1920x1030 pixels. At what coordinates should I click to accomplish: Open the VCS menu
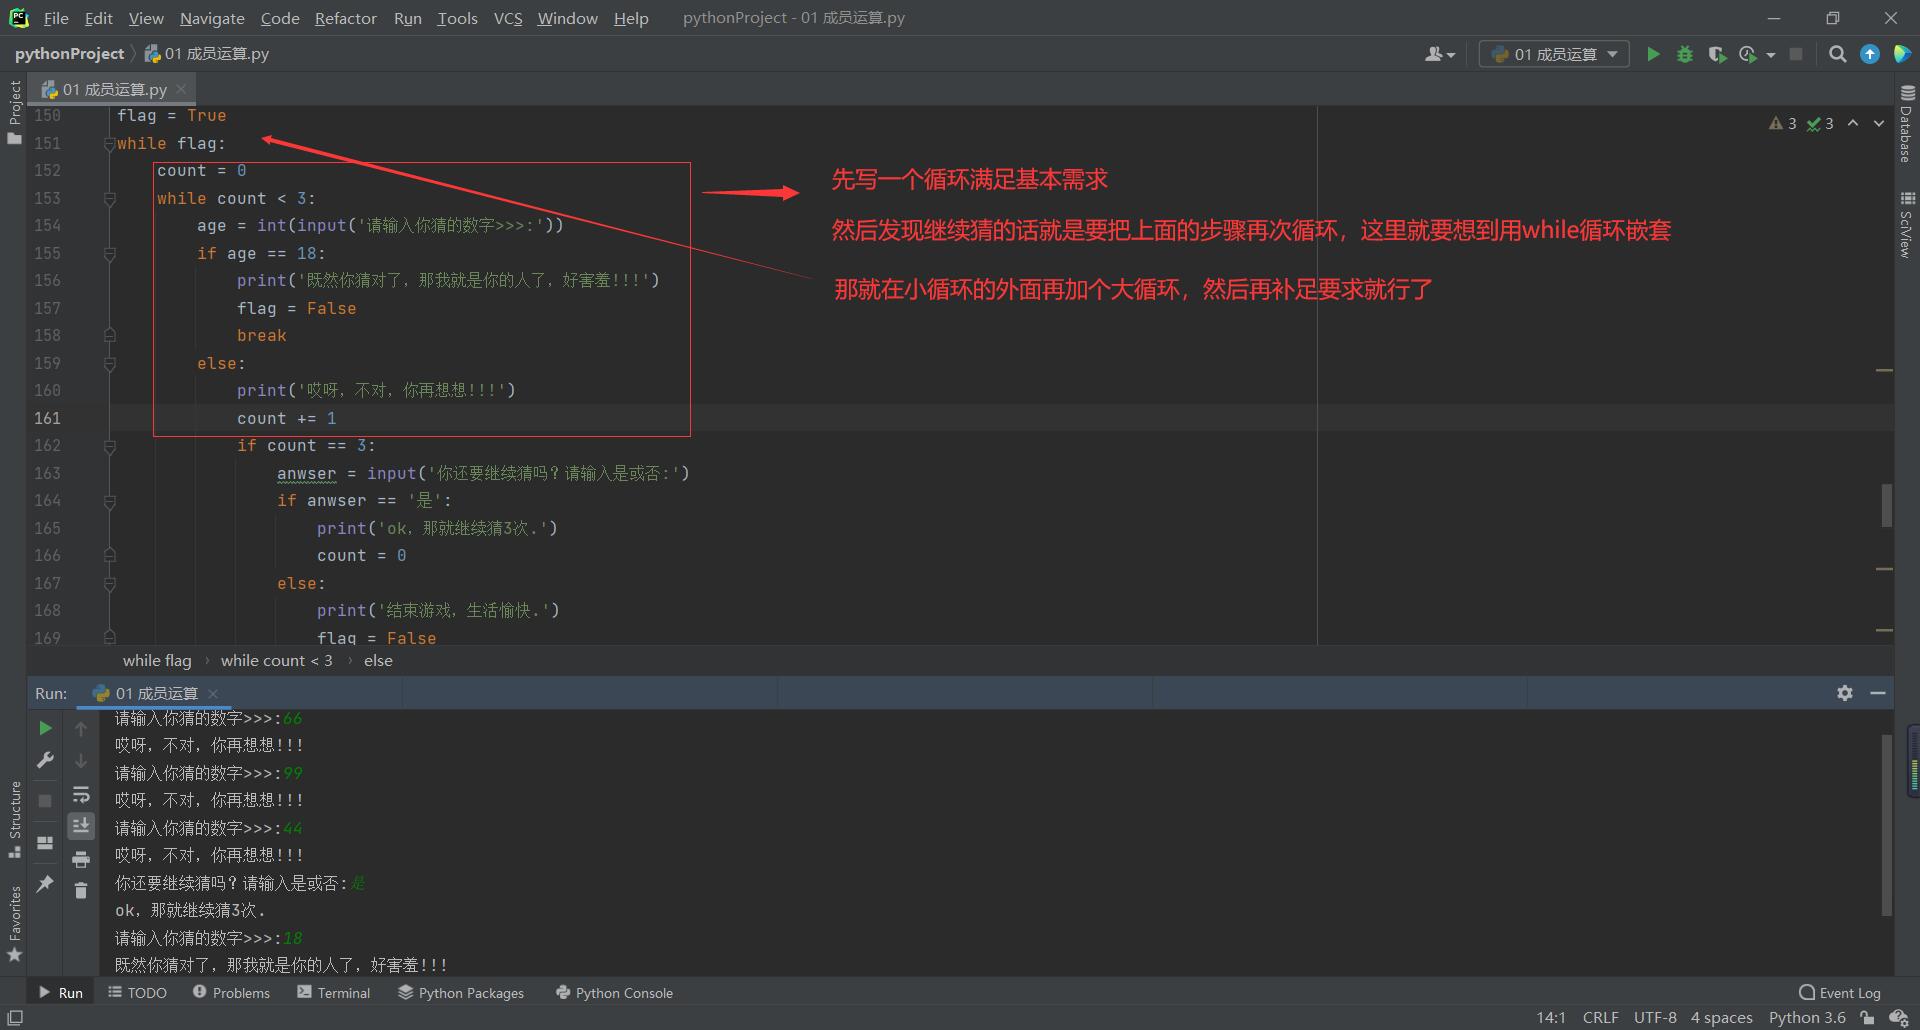point(508,18)
